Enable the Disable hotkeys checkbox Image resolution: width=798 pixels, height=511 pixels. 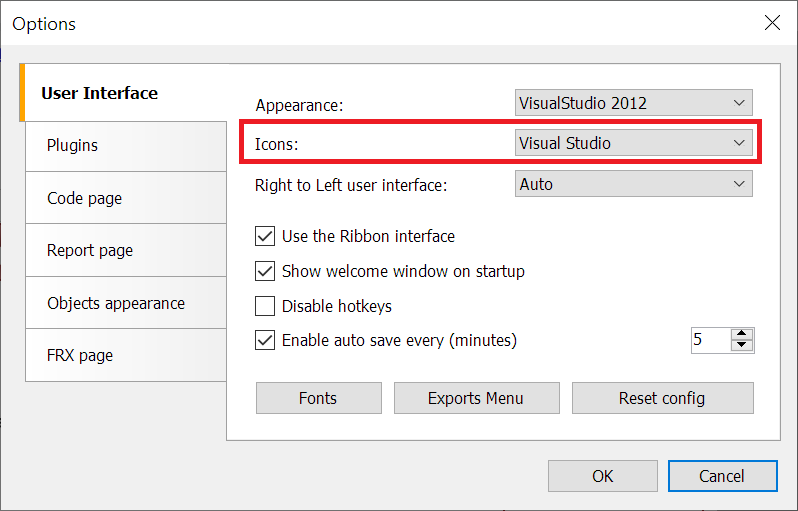pos(265,306)
